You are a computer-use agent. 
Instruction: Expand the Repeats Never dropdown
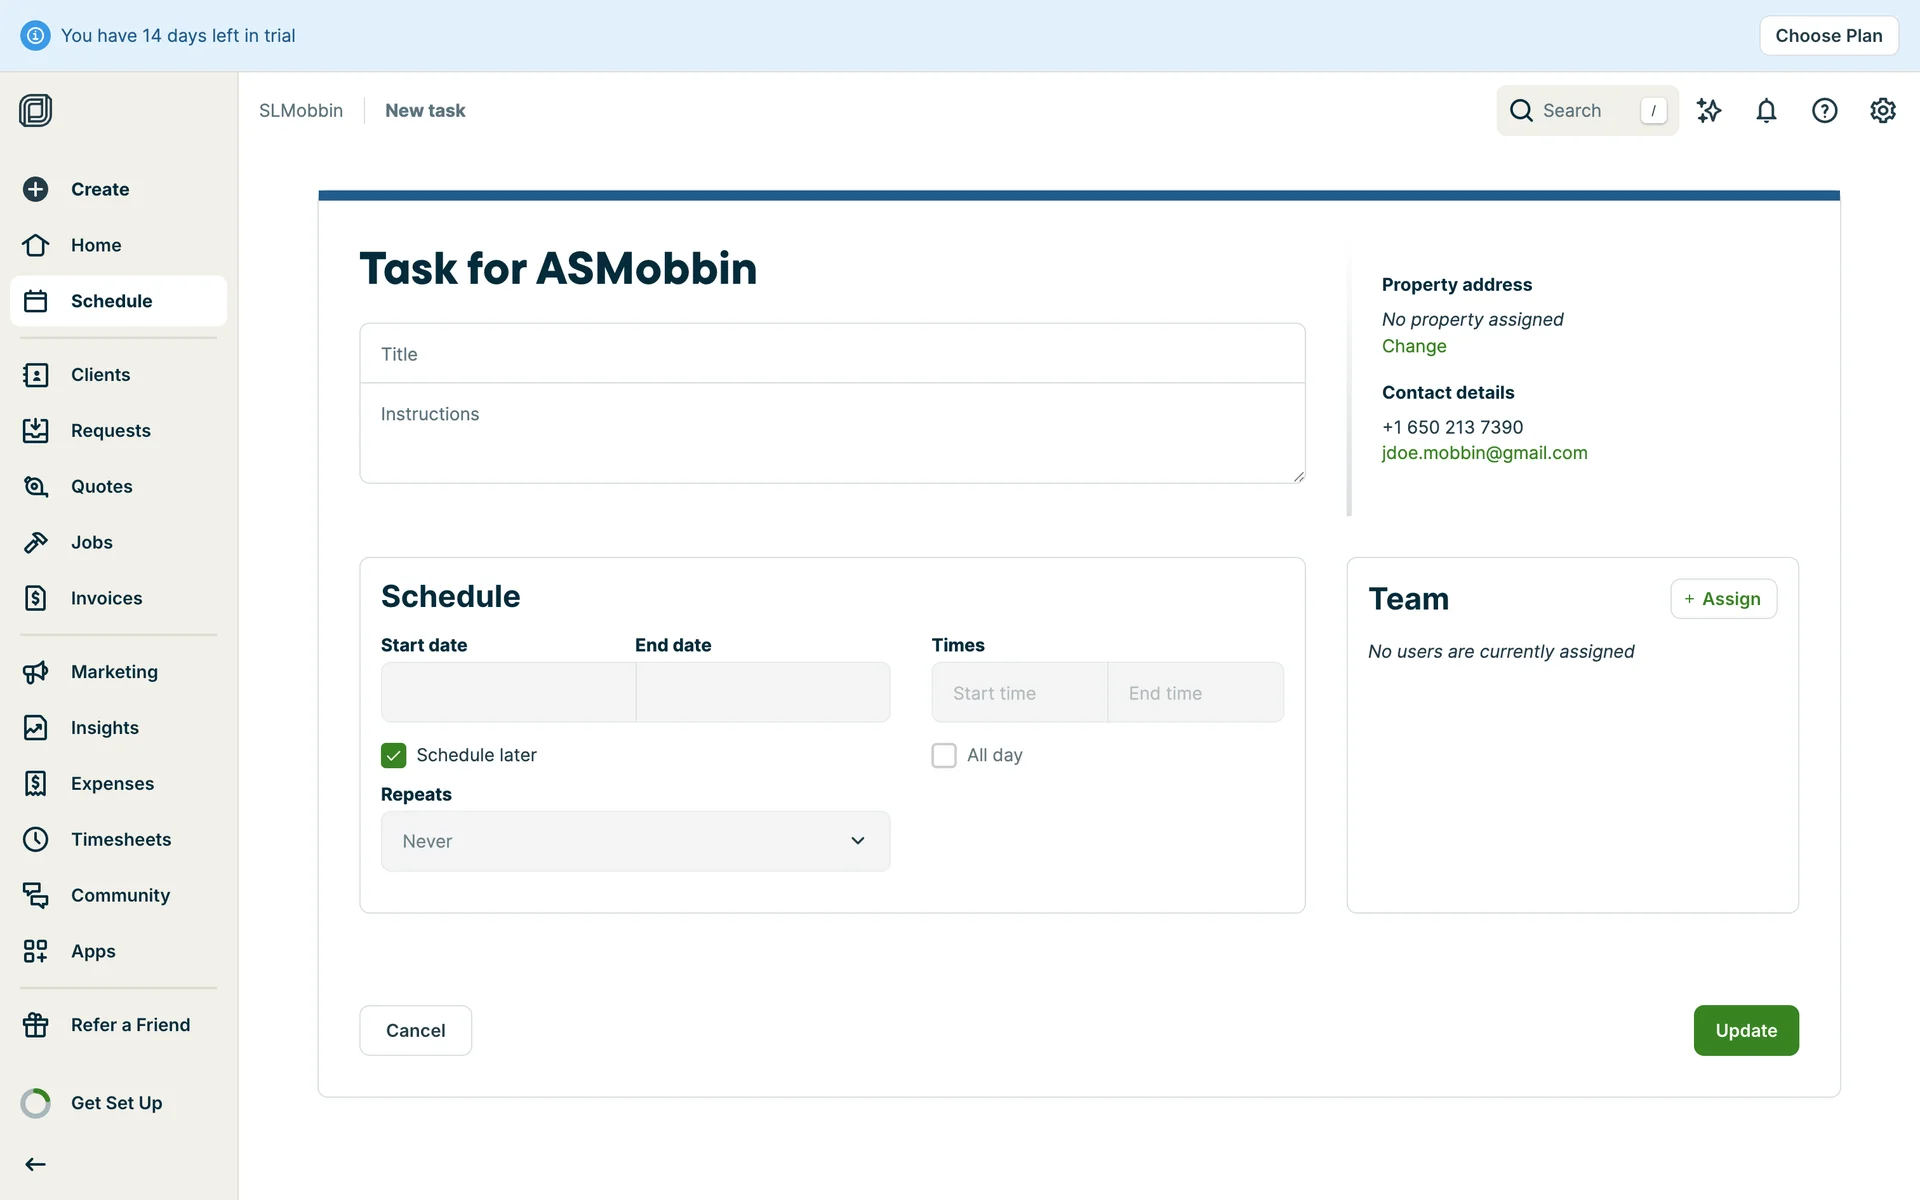pos(635,841)
